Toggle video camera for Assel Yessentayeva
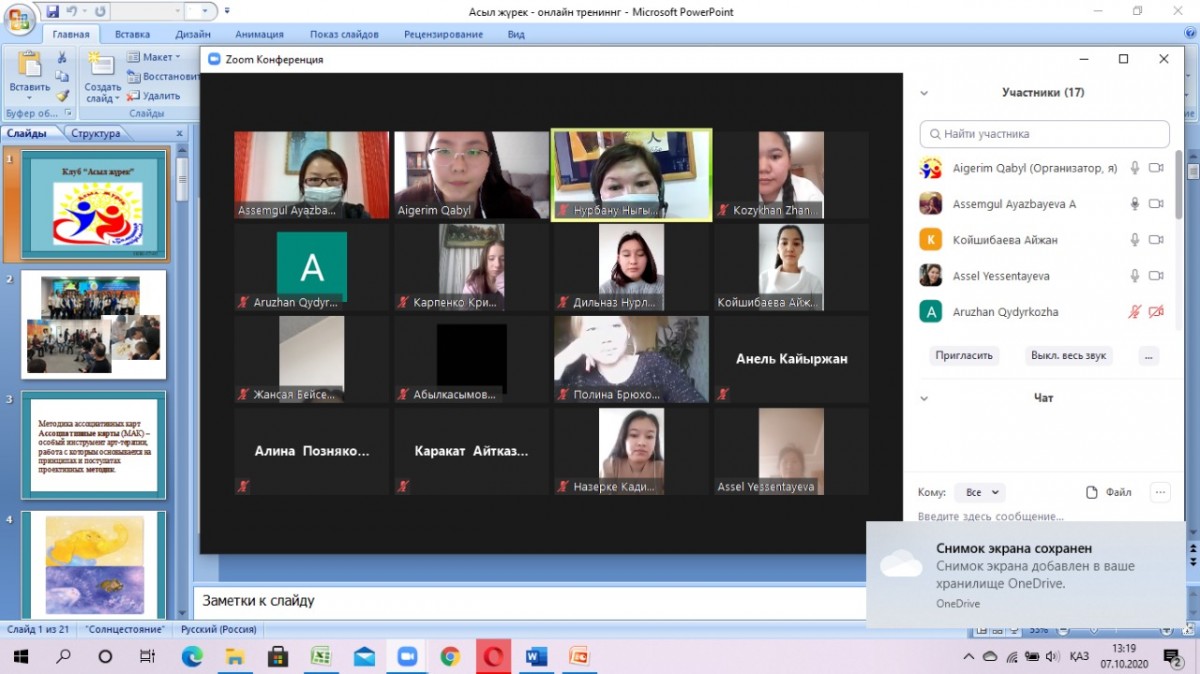Image resolution: width=1200 pixels, height=674 pixels. tap(1156, 276)
